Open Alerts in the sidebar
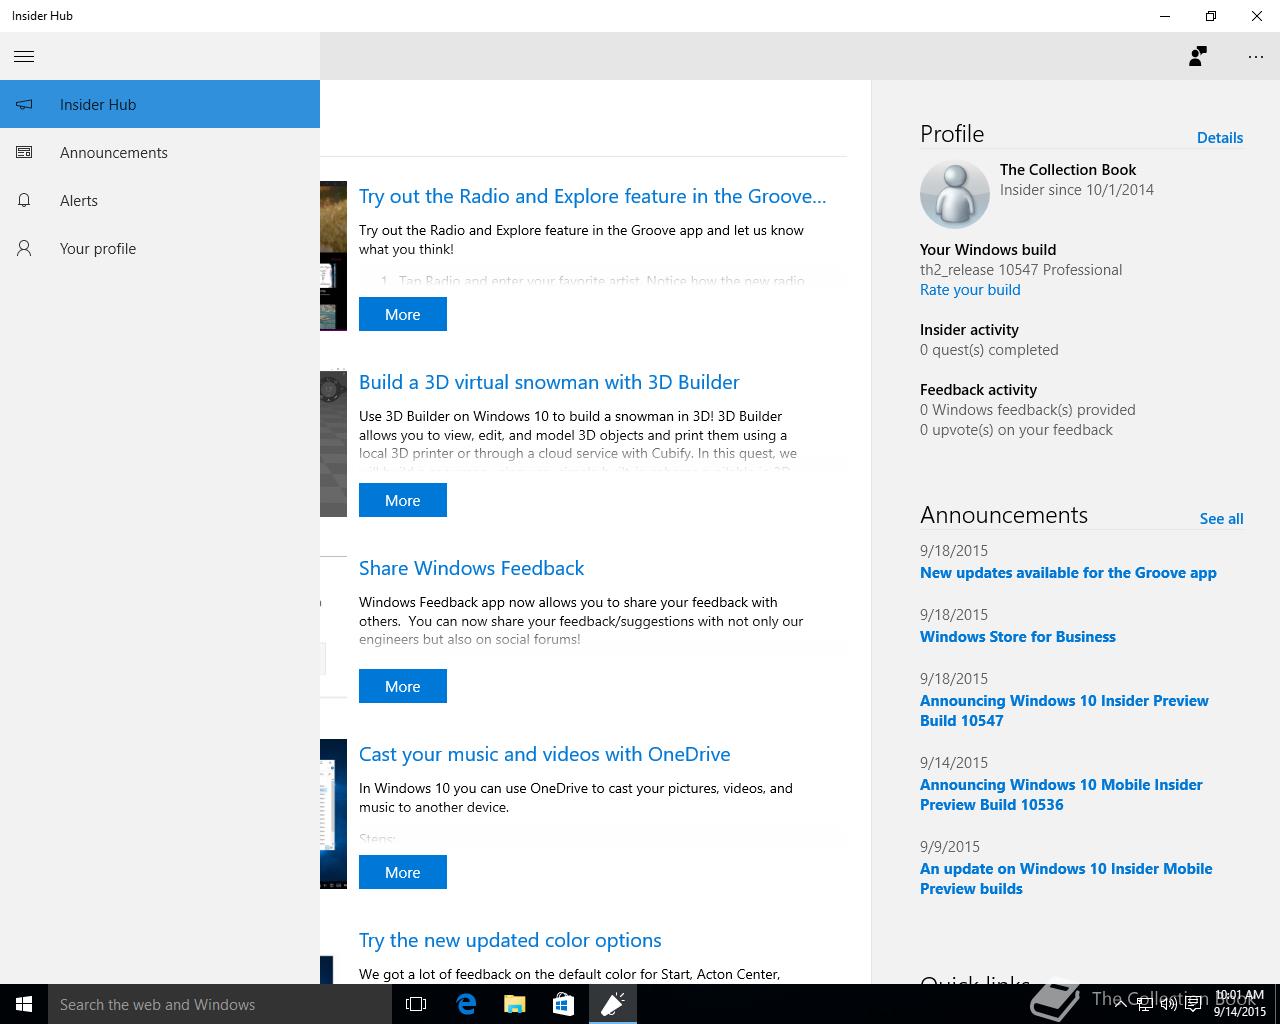This screenshot has height=1024, width=1280. tap(160, 200)
